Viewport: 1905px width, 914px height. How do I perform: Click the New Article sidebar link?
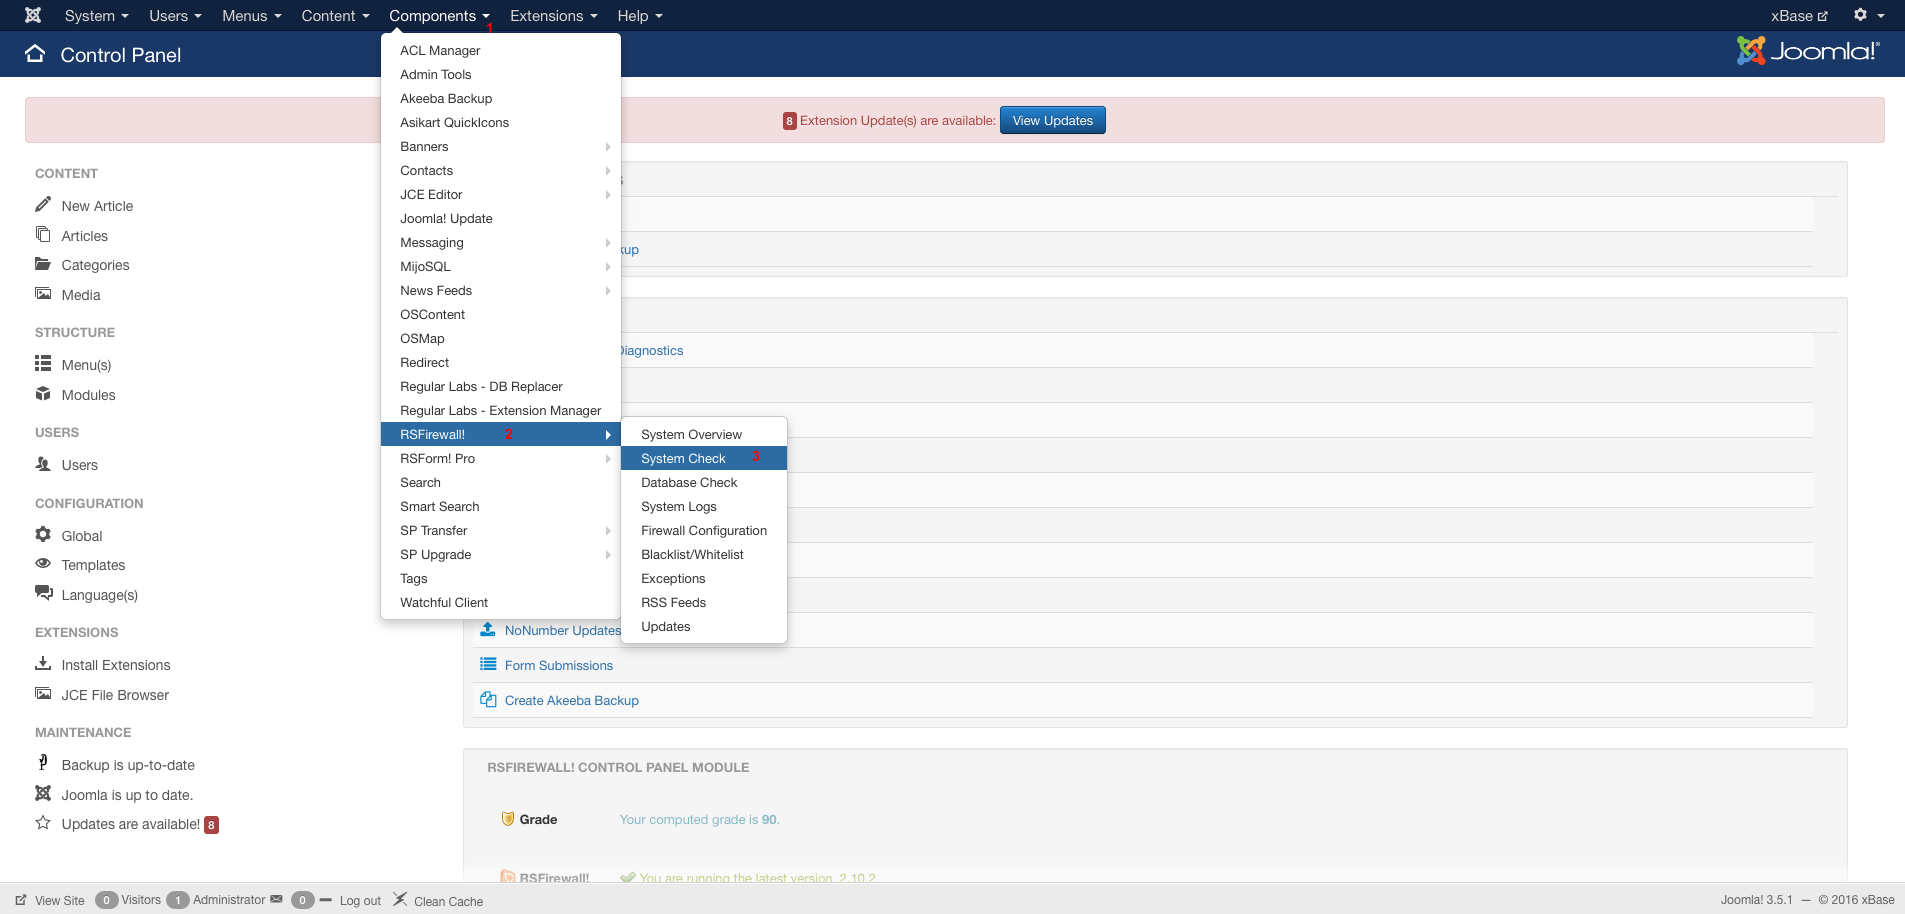tap(97, 206)
